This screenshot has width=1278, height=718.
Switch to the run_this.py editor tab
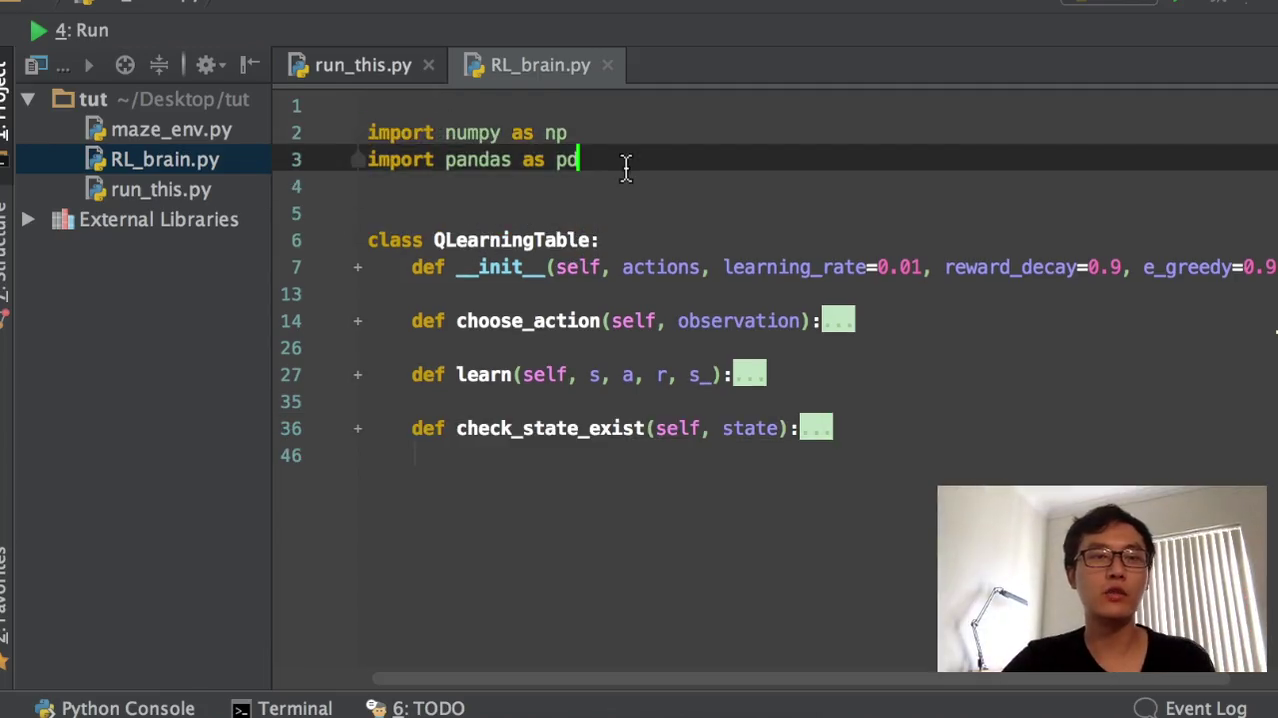[363, 65]
